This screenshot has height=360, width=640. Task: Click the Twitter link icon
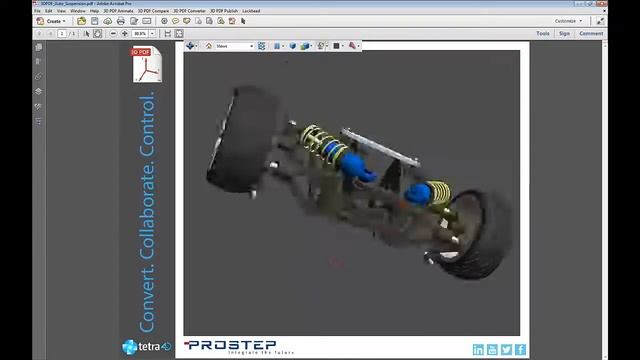(x=507, y=349)
